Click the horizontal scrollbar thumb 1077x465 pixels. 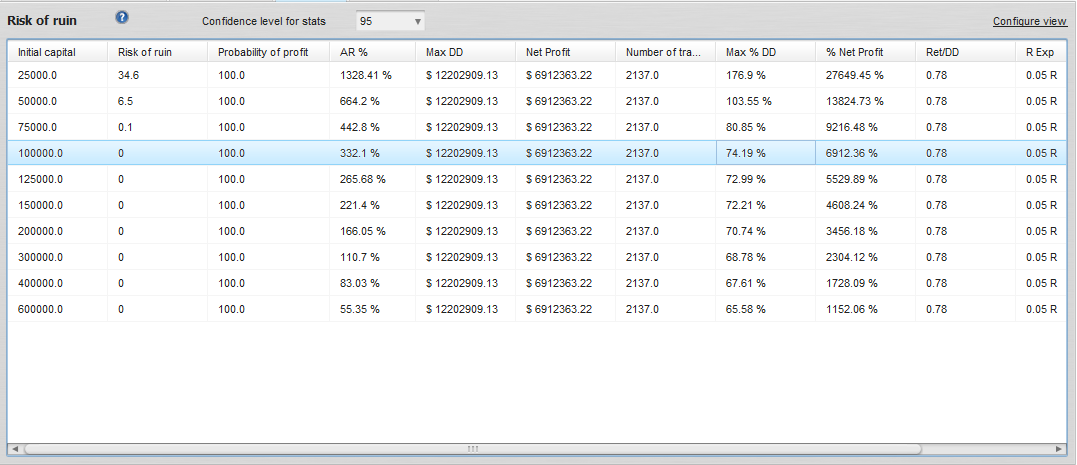coord(472,449)
